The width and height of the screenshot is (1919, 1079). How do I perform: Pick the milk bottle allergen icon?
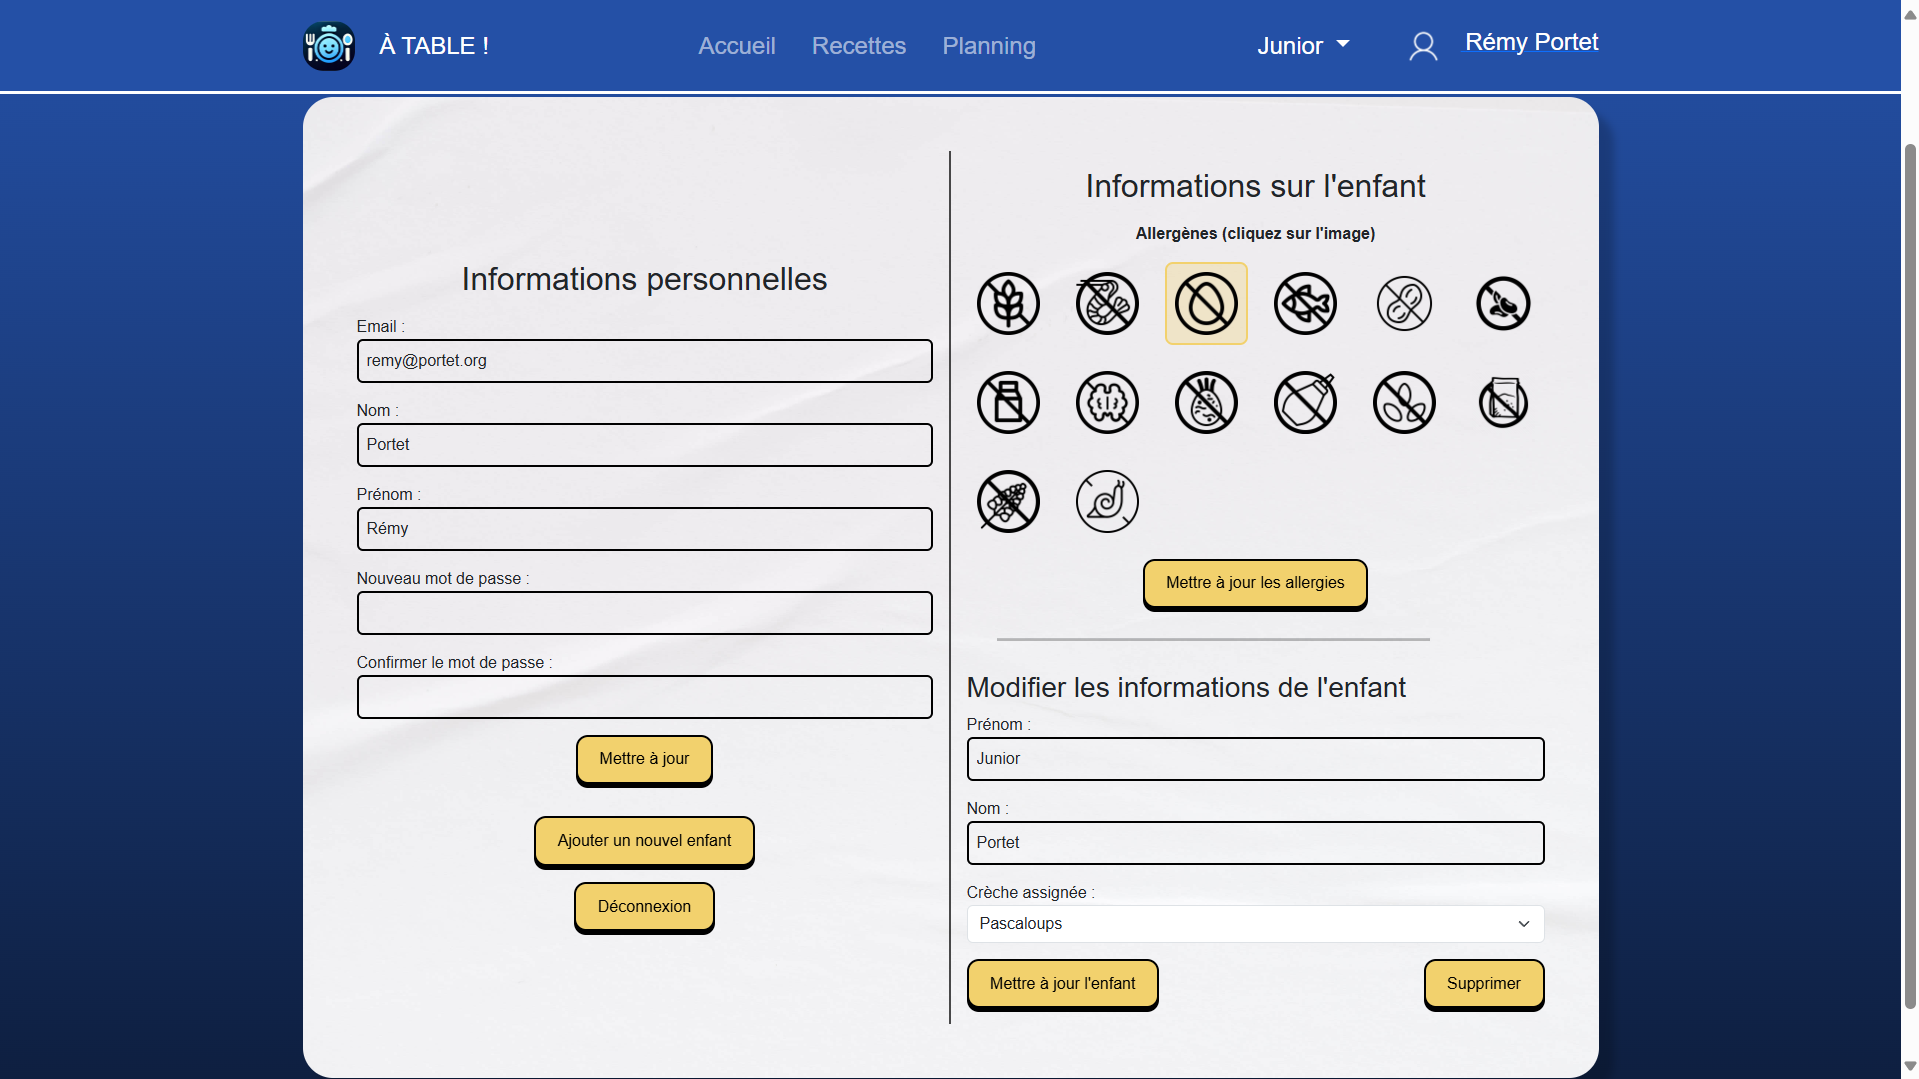pos(1008,403)
